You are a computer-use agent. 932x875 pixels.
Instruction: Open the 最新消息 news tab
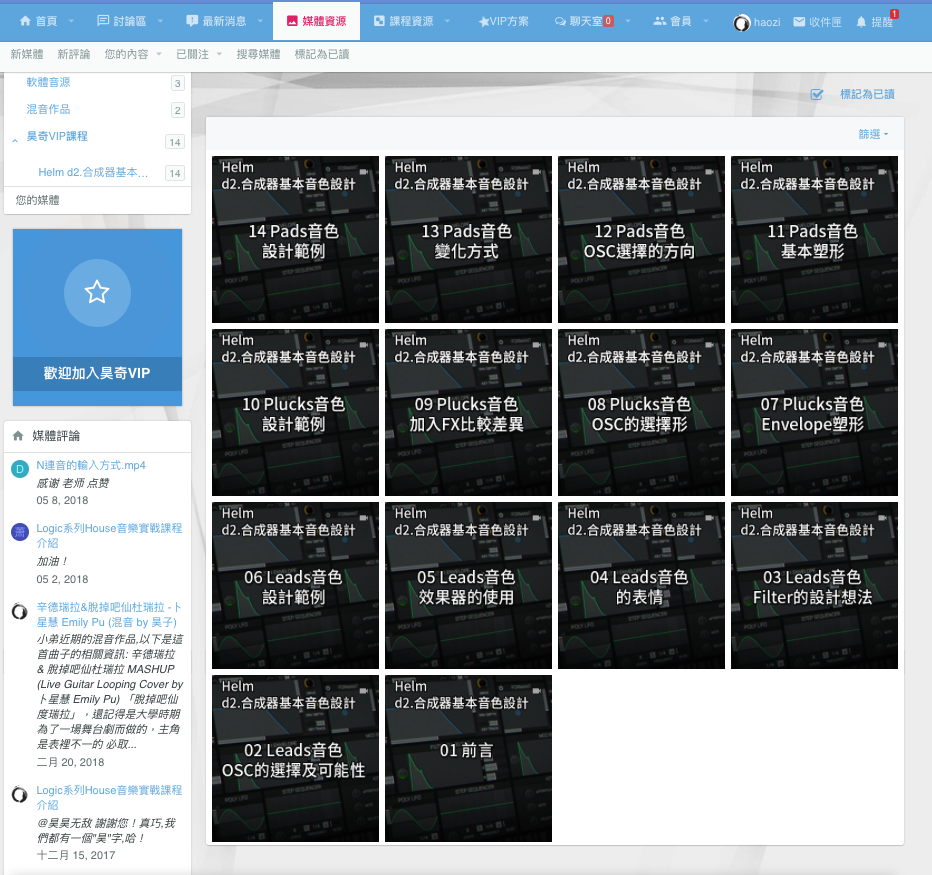click(x=218, y=21)
